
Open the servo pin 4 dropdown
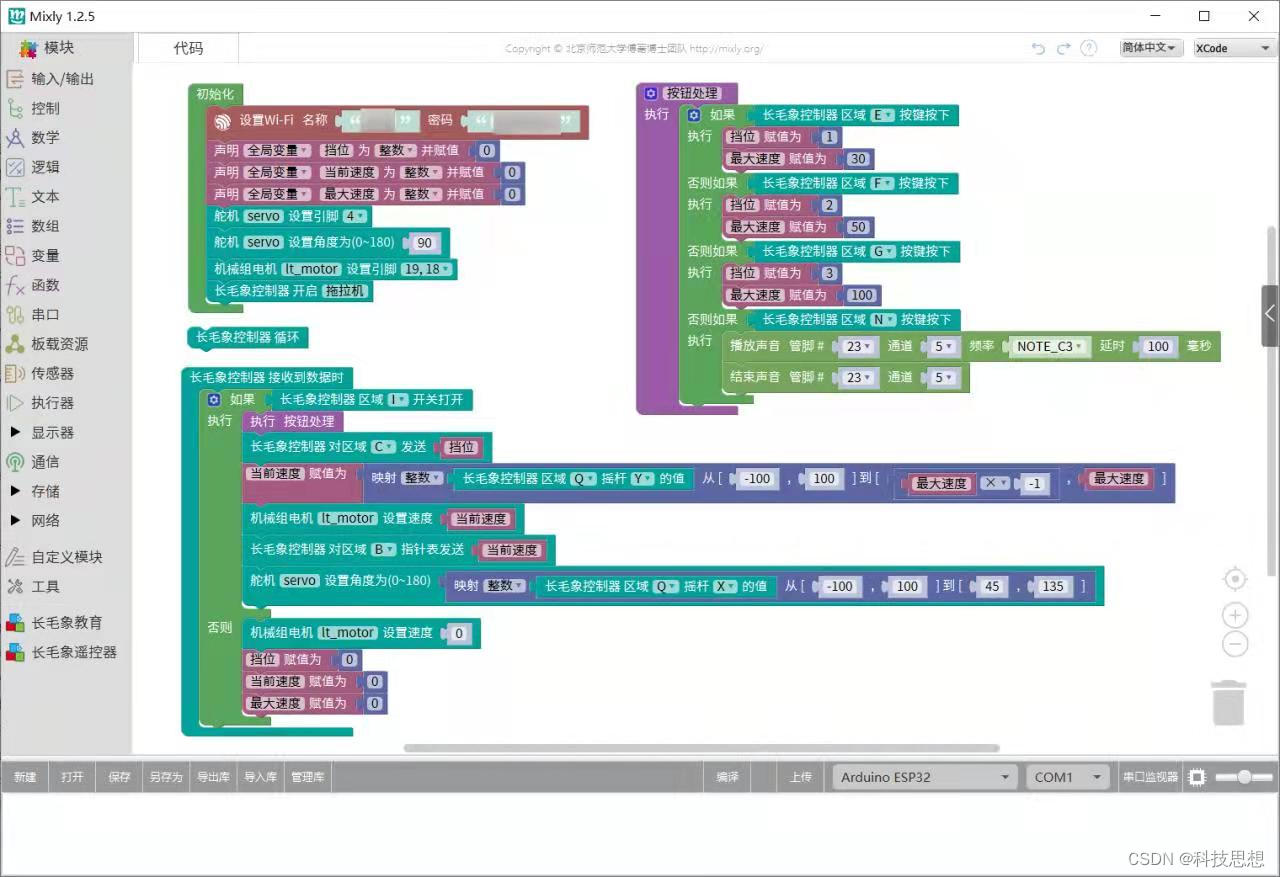(355, 216)
